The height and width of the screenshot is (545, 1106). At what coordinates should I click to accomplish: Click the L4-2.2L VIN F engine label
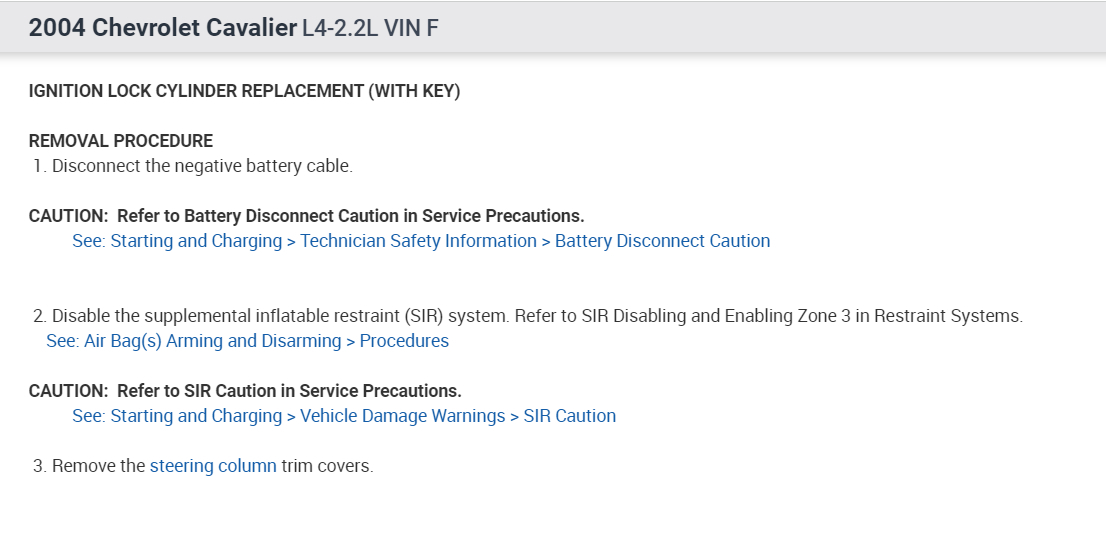(370, 28)
